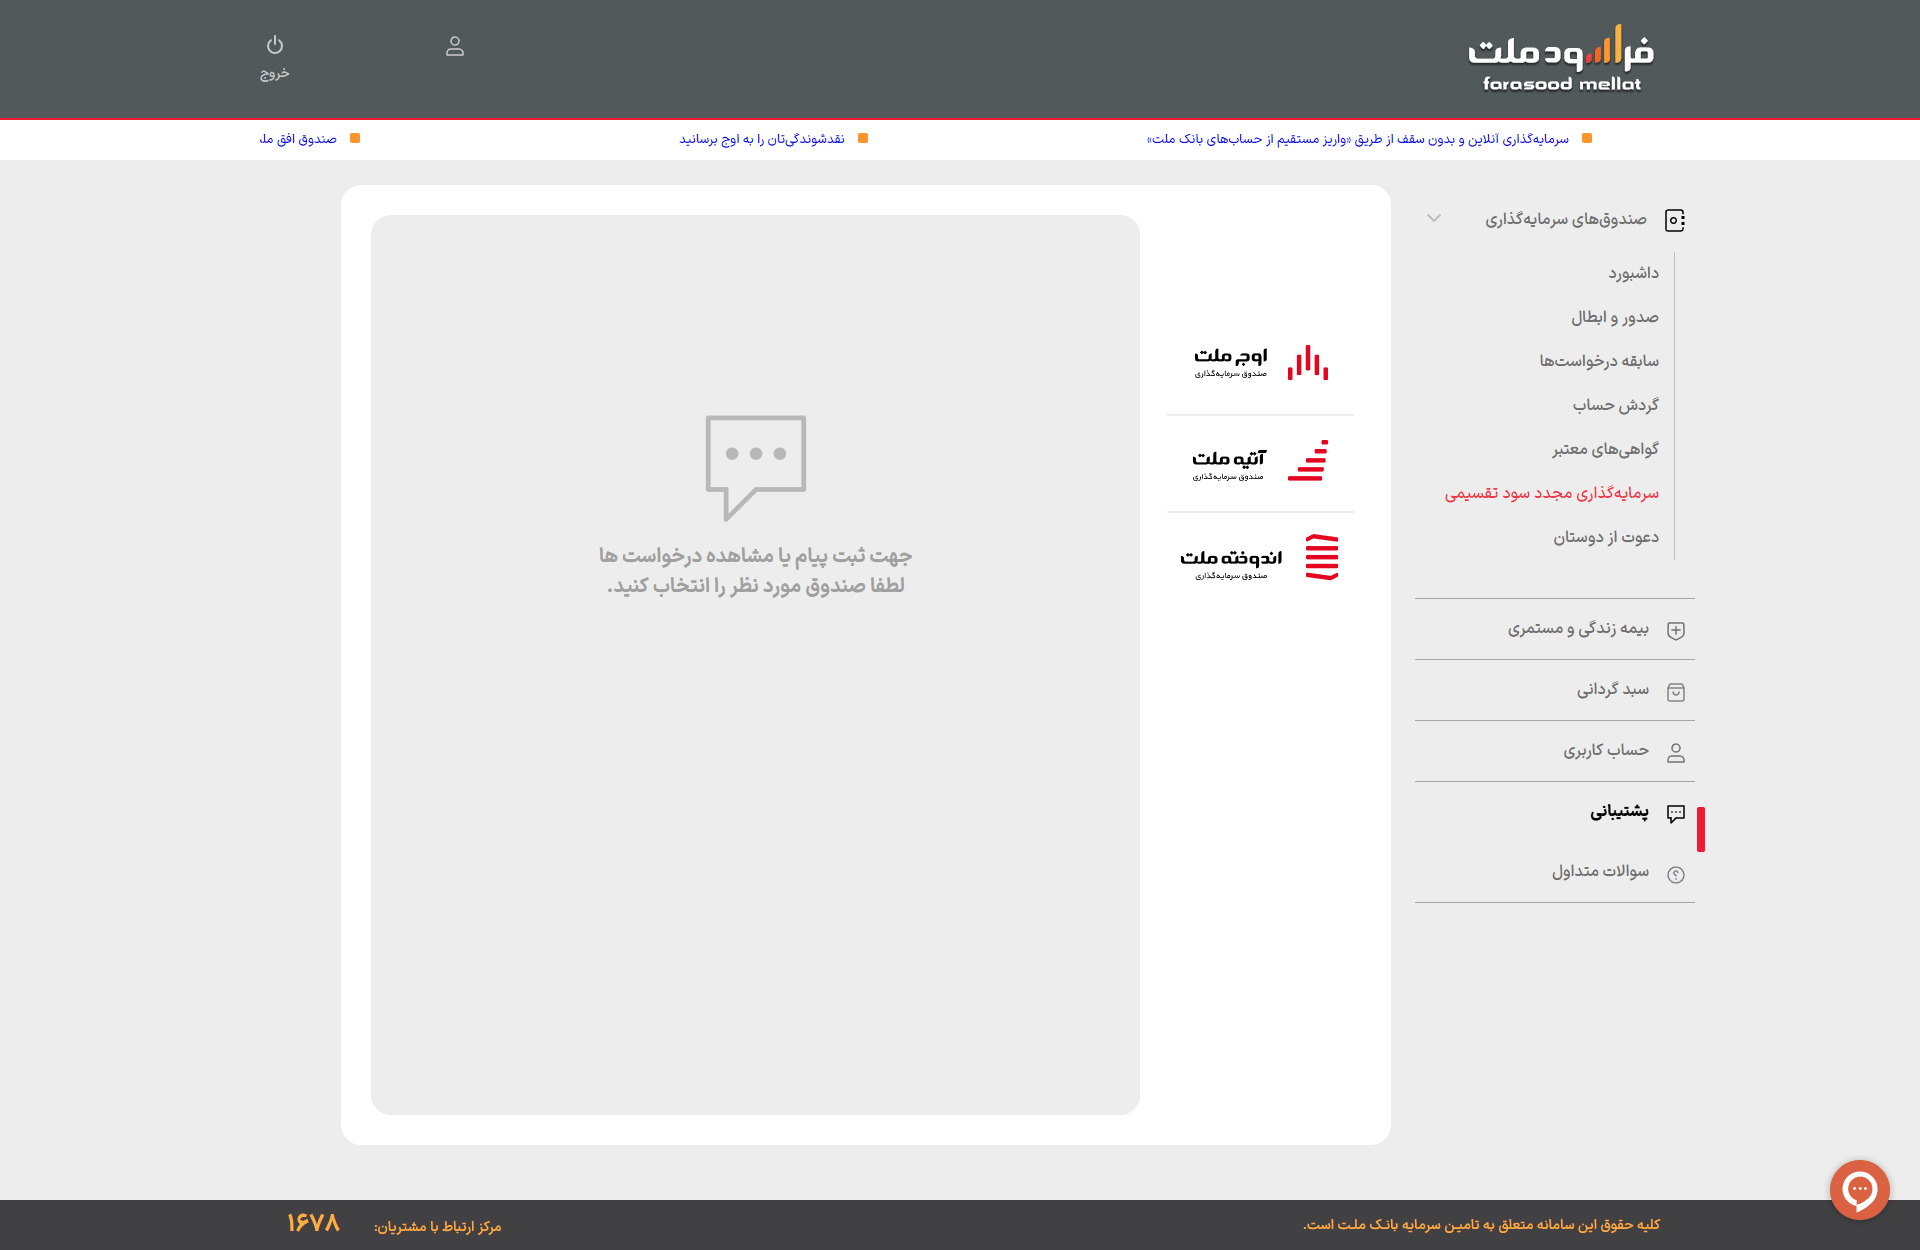Click the power icon for خروج (logout)
Viewport: 1920px width, 1250px height.
tap(275, 45)
